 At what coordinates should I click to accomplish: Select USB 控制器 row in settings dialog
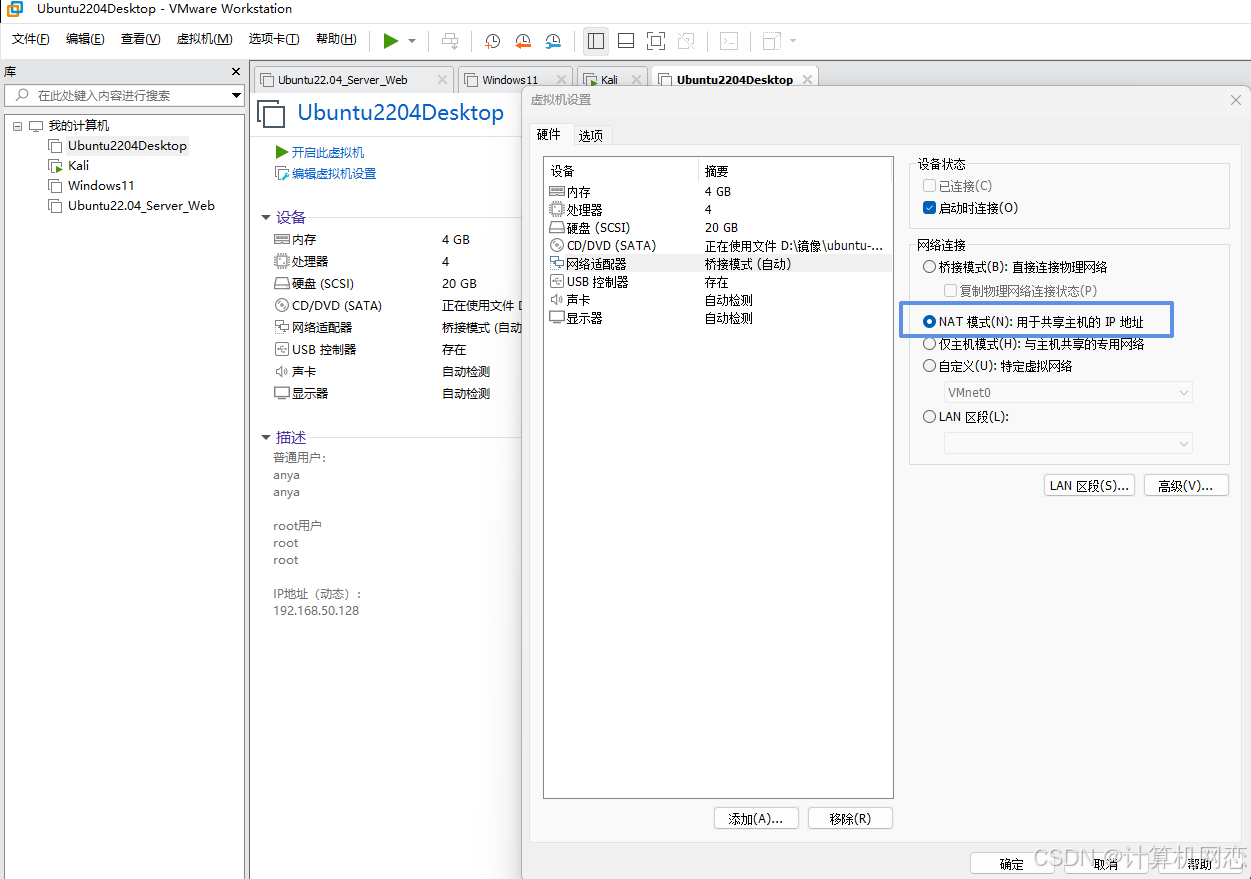[718, 281]
